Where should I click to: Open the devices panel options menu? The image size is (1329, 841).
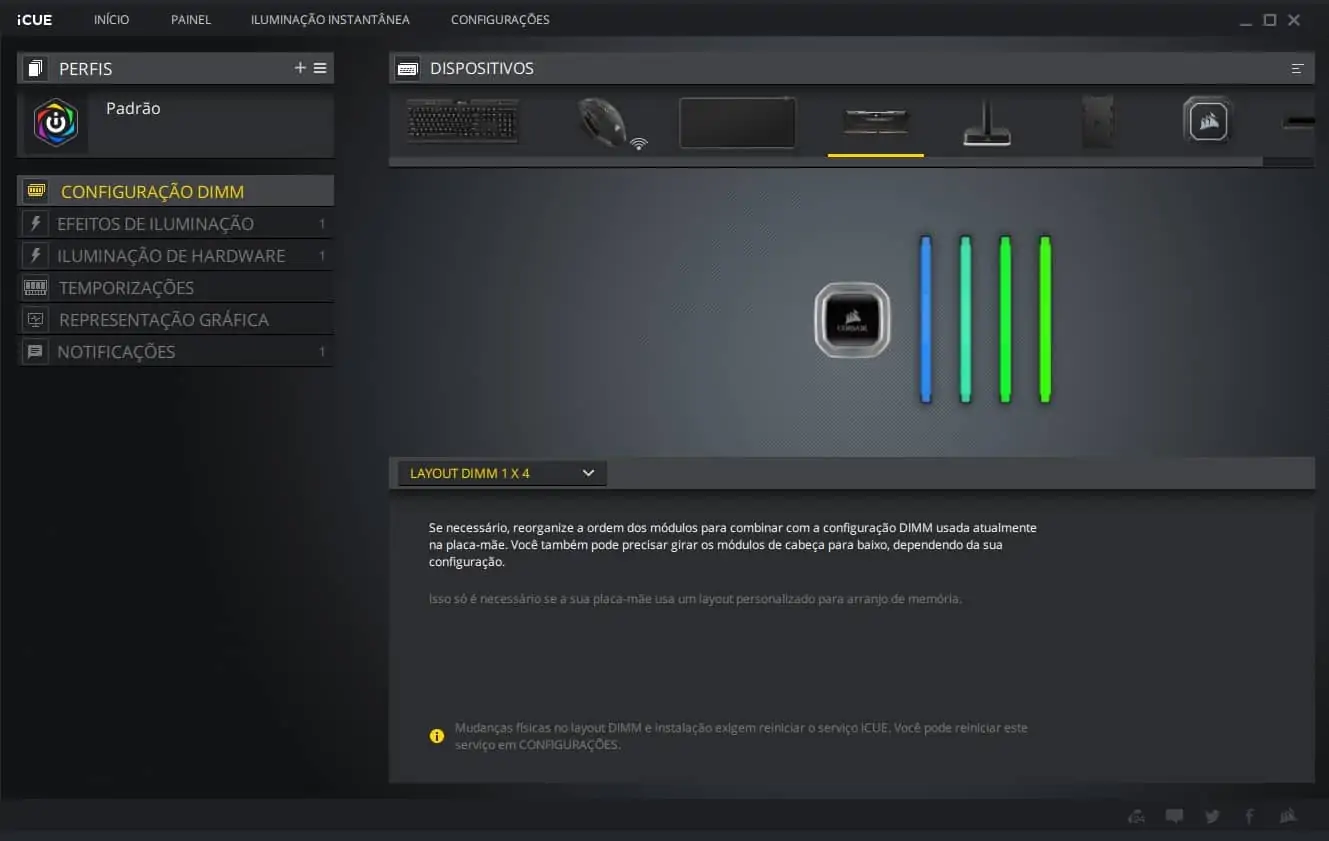coord(1297,69)
